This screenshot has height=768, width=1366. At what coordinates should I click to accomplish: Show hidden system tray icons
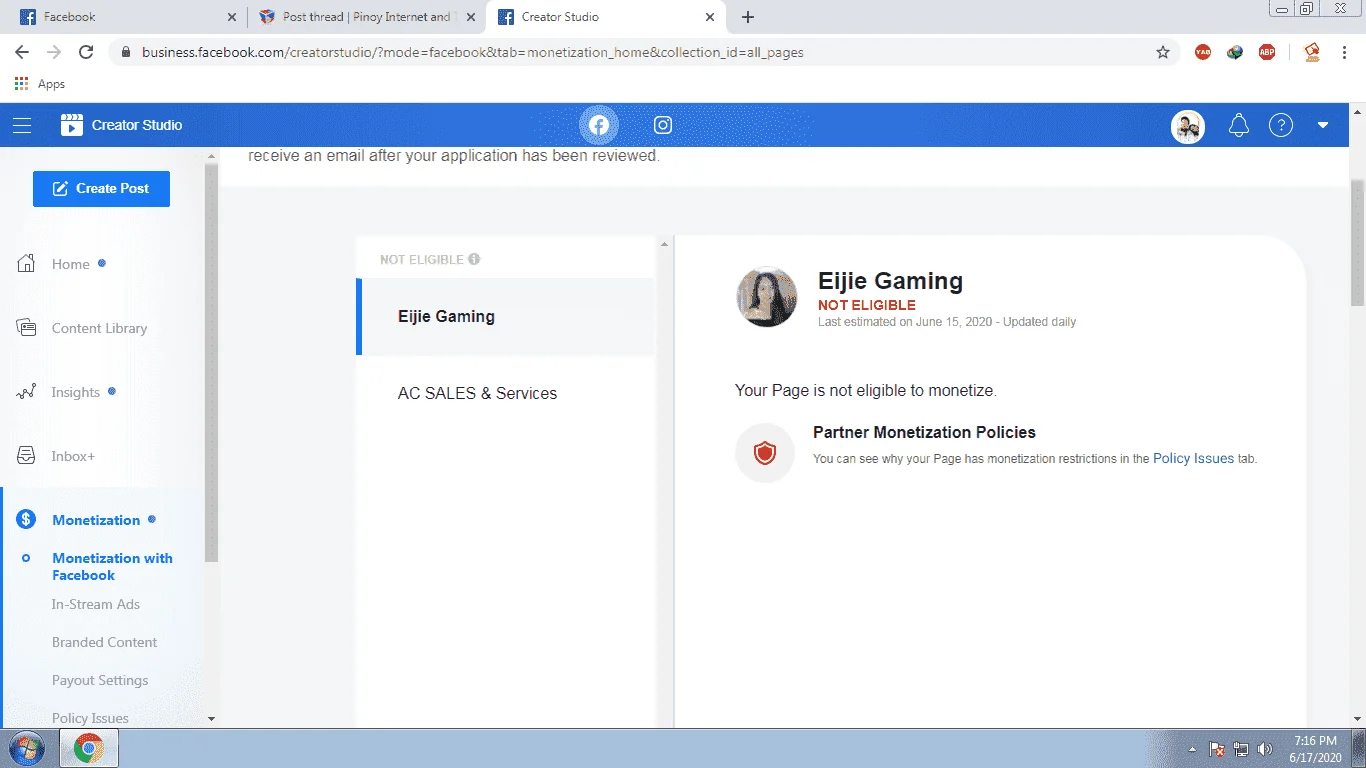tap(1192, 749)
